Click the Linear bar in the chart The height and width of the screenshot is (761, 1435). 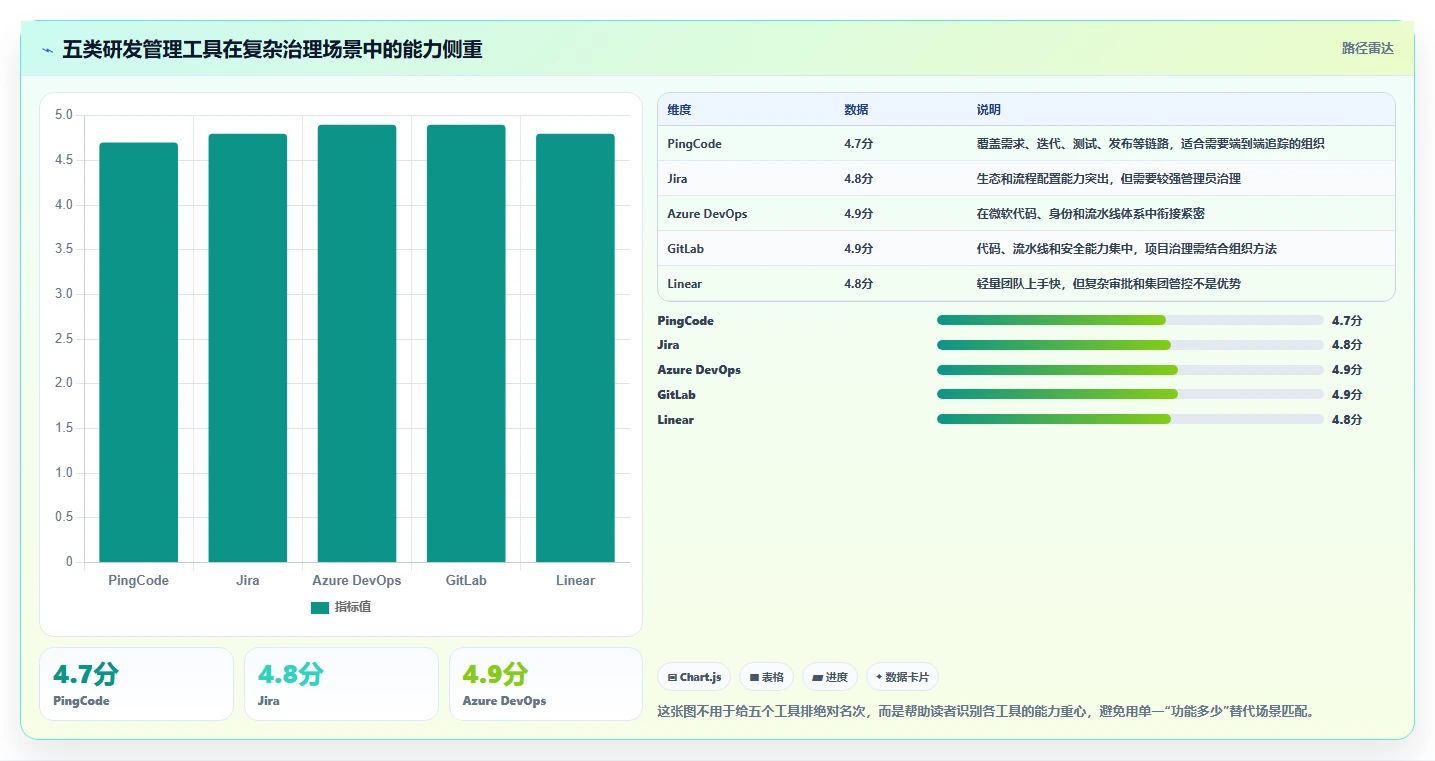[575, 348]
